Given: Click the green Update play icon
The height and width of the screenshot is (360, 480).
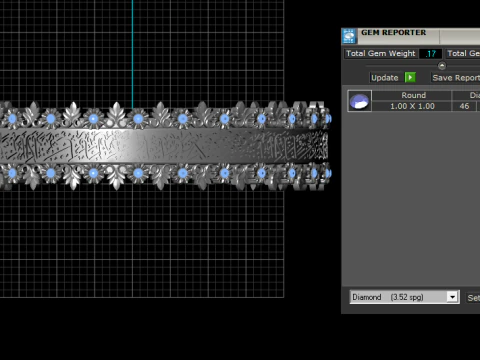Looking at the screenshot, I should (x=410, y=78).
